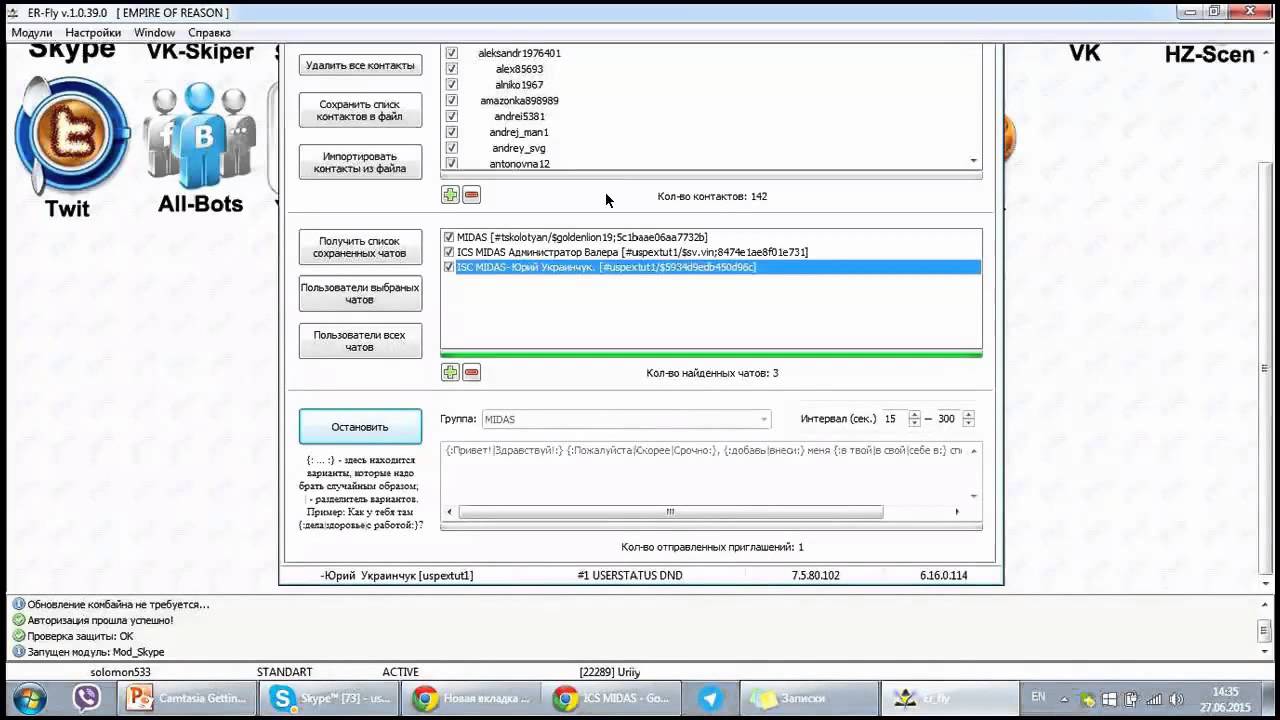
Task: Open the 'Группа' MIDAS dropdown
Action: 626,419
